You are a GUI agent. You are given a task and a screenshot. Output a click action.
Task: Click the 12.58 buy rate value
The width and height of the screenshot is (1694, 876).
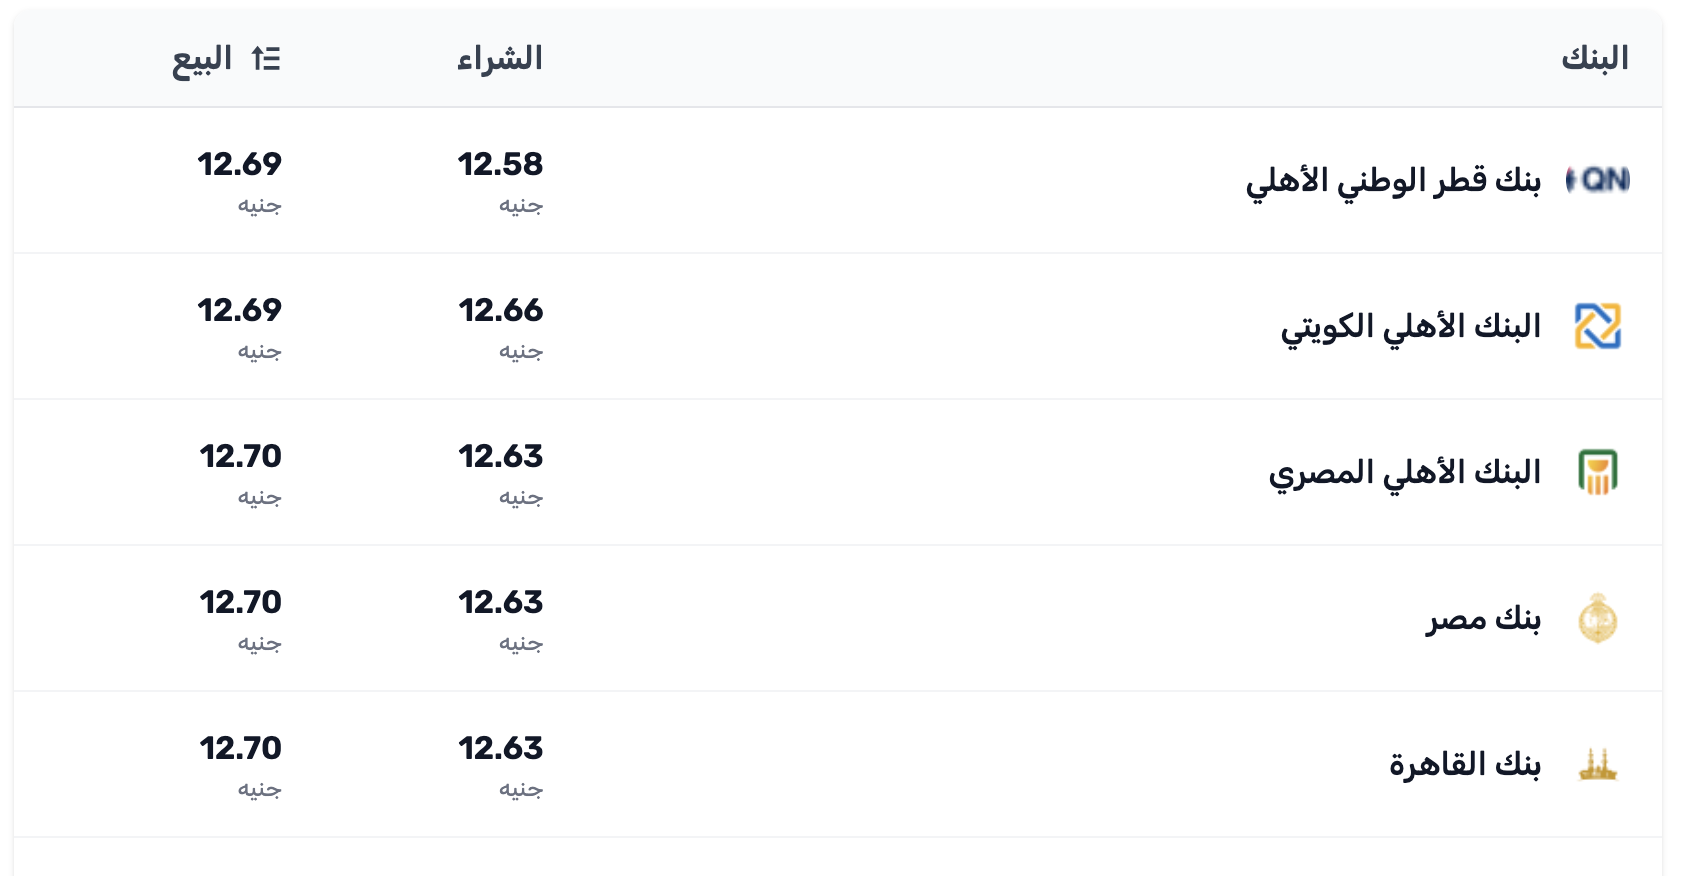coord(500,165)
